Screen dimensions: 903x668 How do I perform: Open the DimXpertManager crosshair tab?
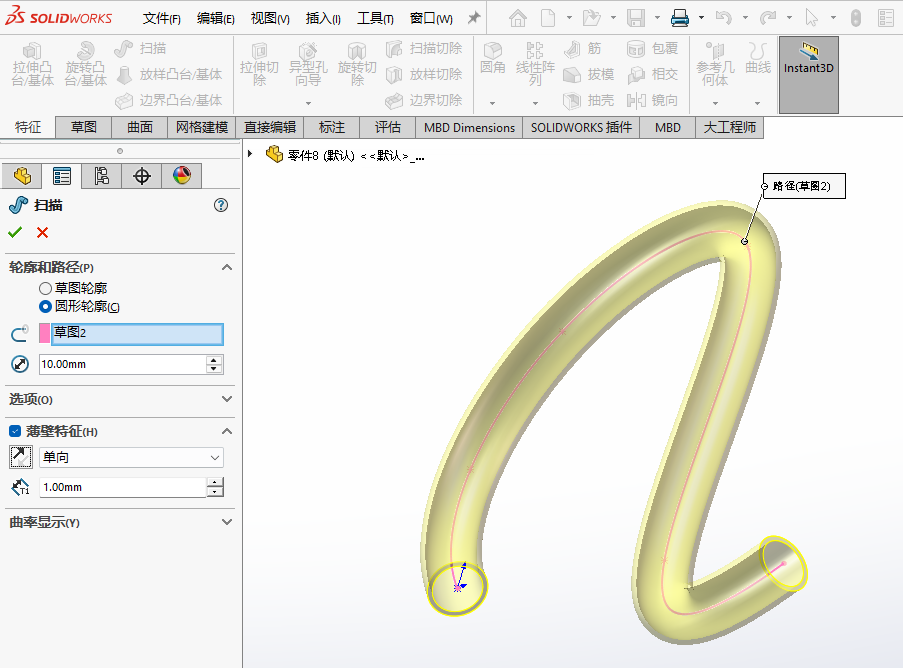tap(142, 176)
